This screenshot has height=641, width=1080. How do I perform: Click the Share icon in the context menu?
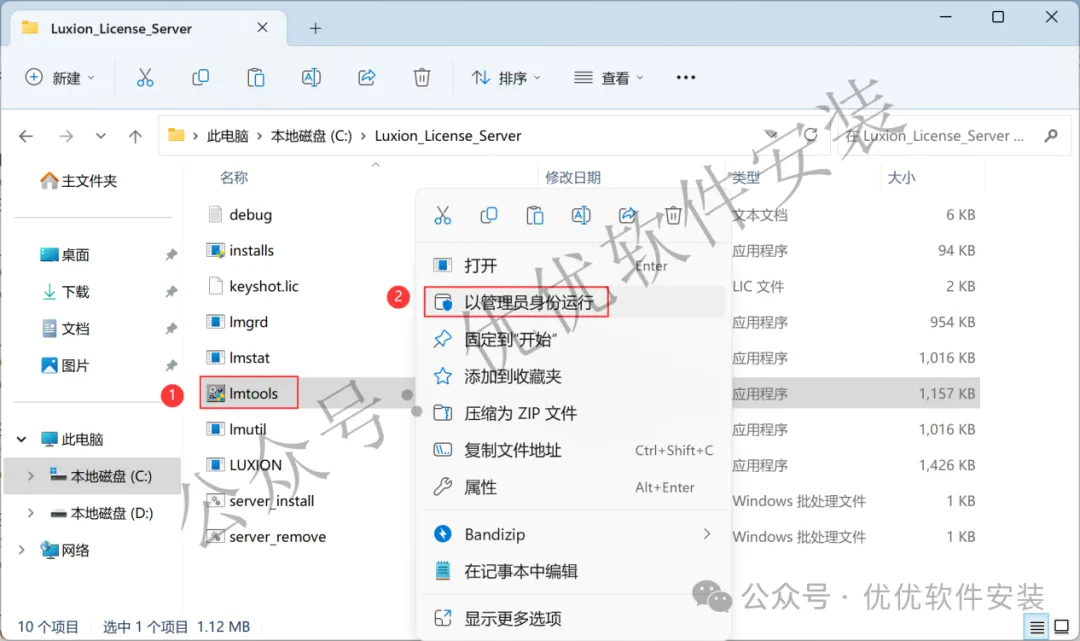coord(627,216)
